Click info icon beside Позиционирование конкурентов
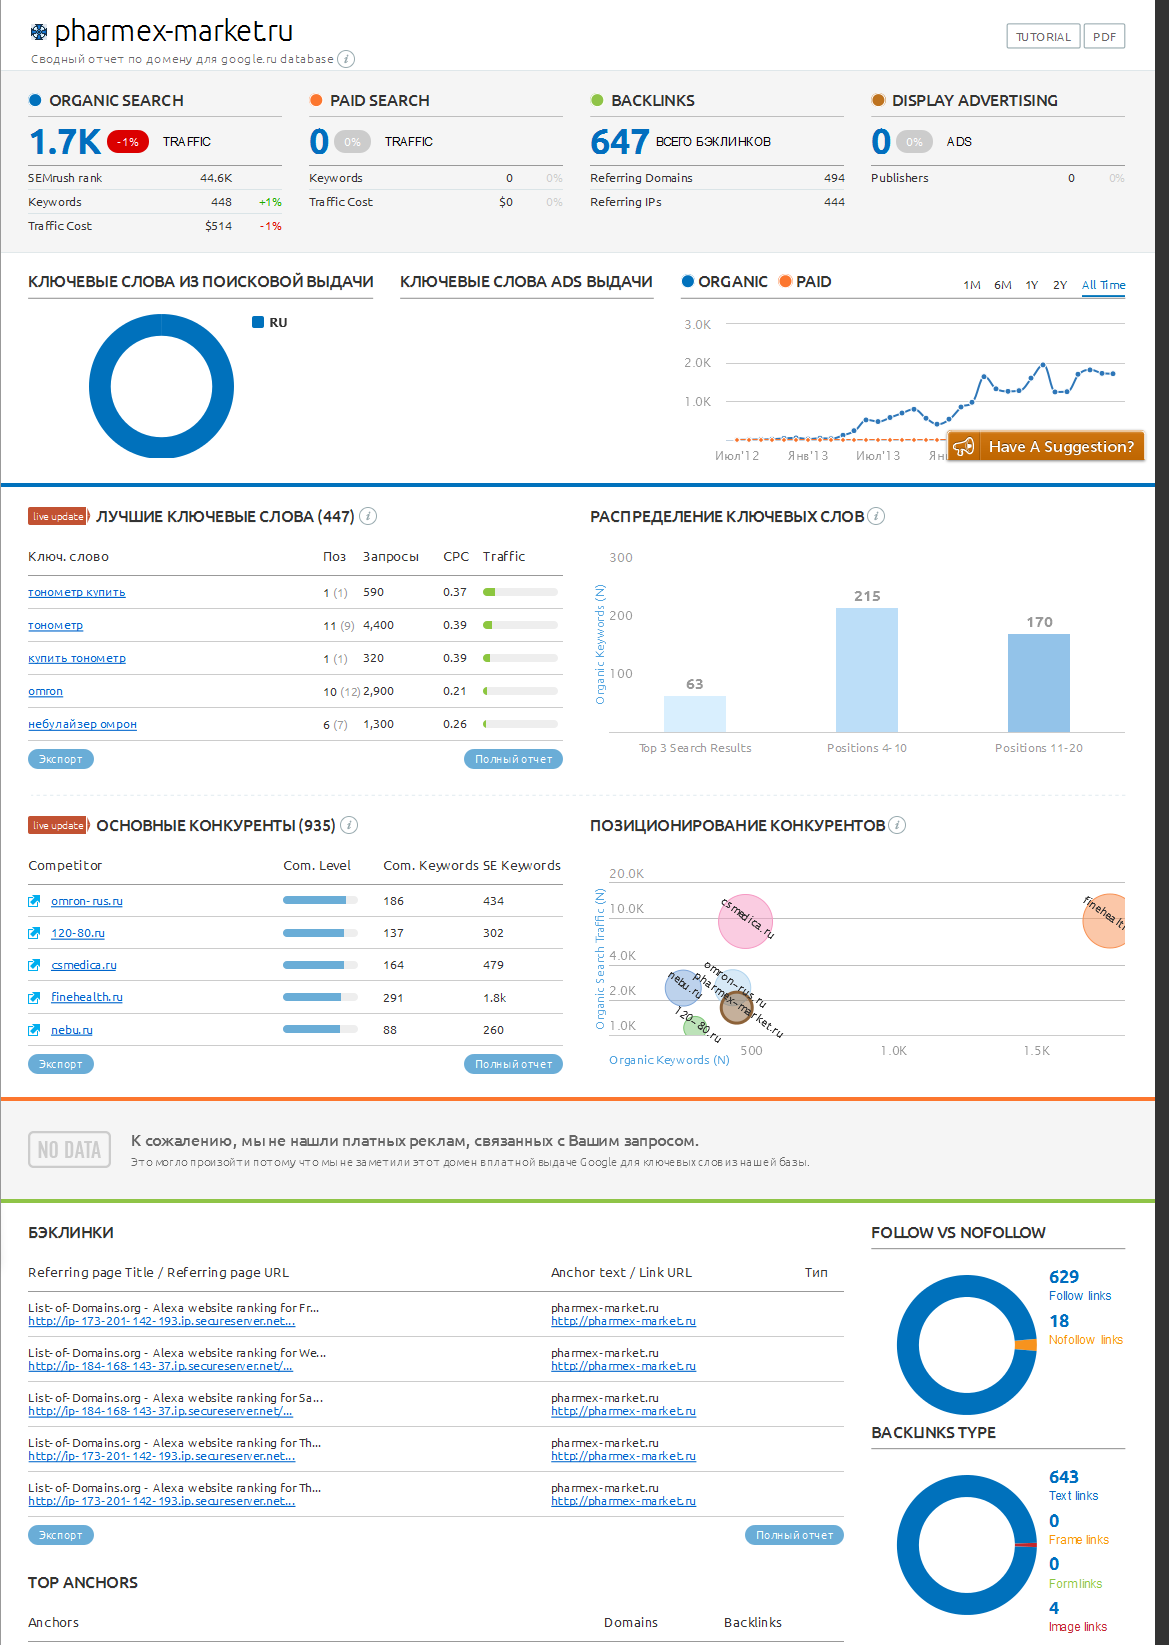 click(x=897, y=825)
